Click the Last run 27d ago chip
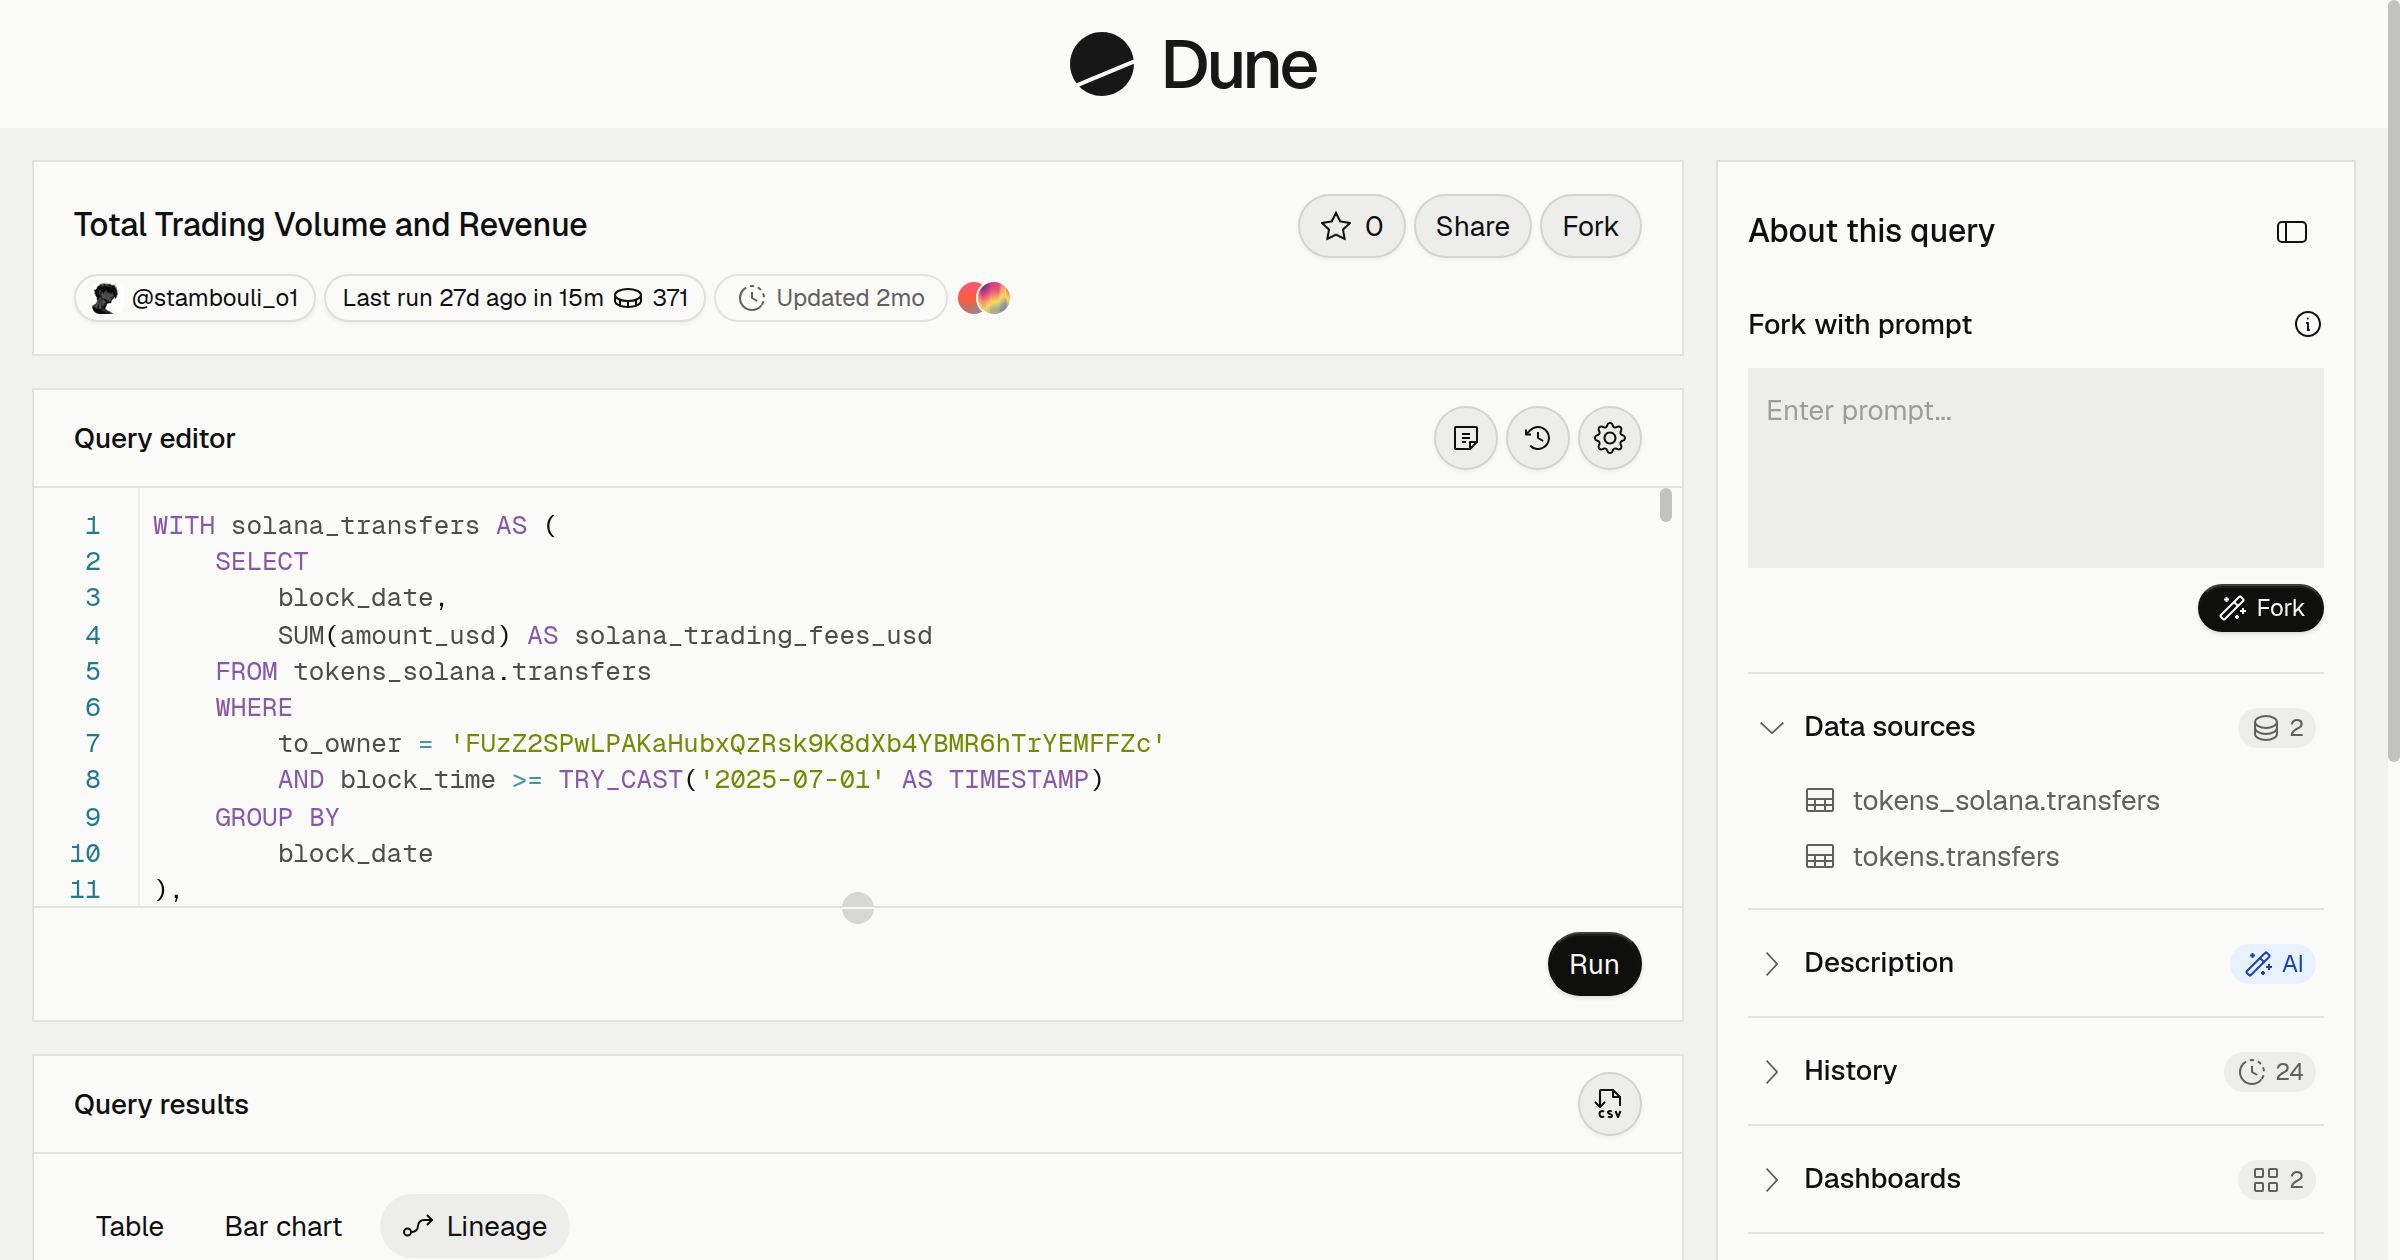Screen dimensions: 2400x1260 515,298
